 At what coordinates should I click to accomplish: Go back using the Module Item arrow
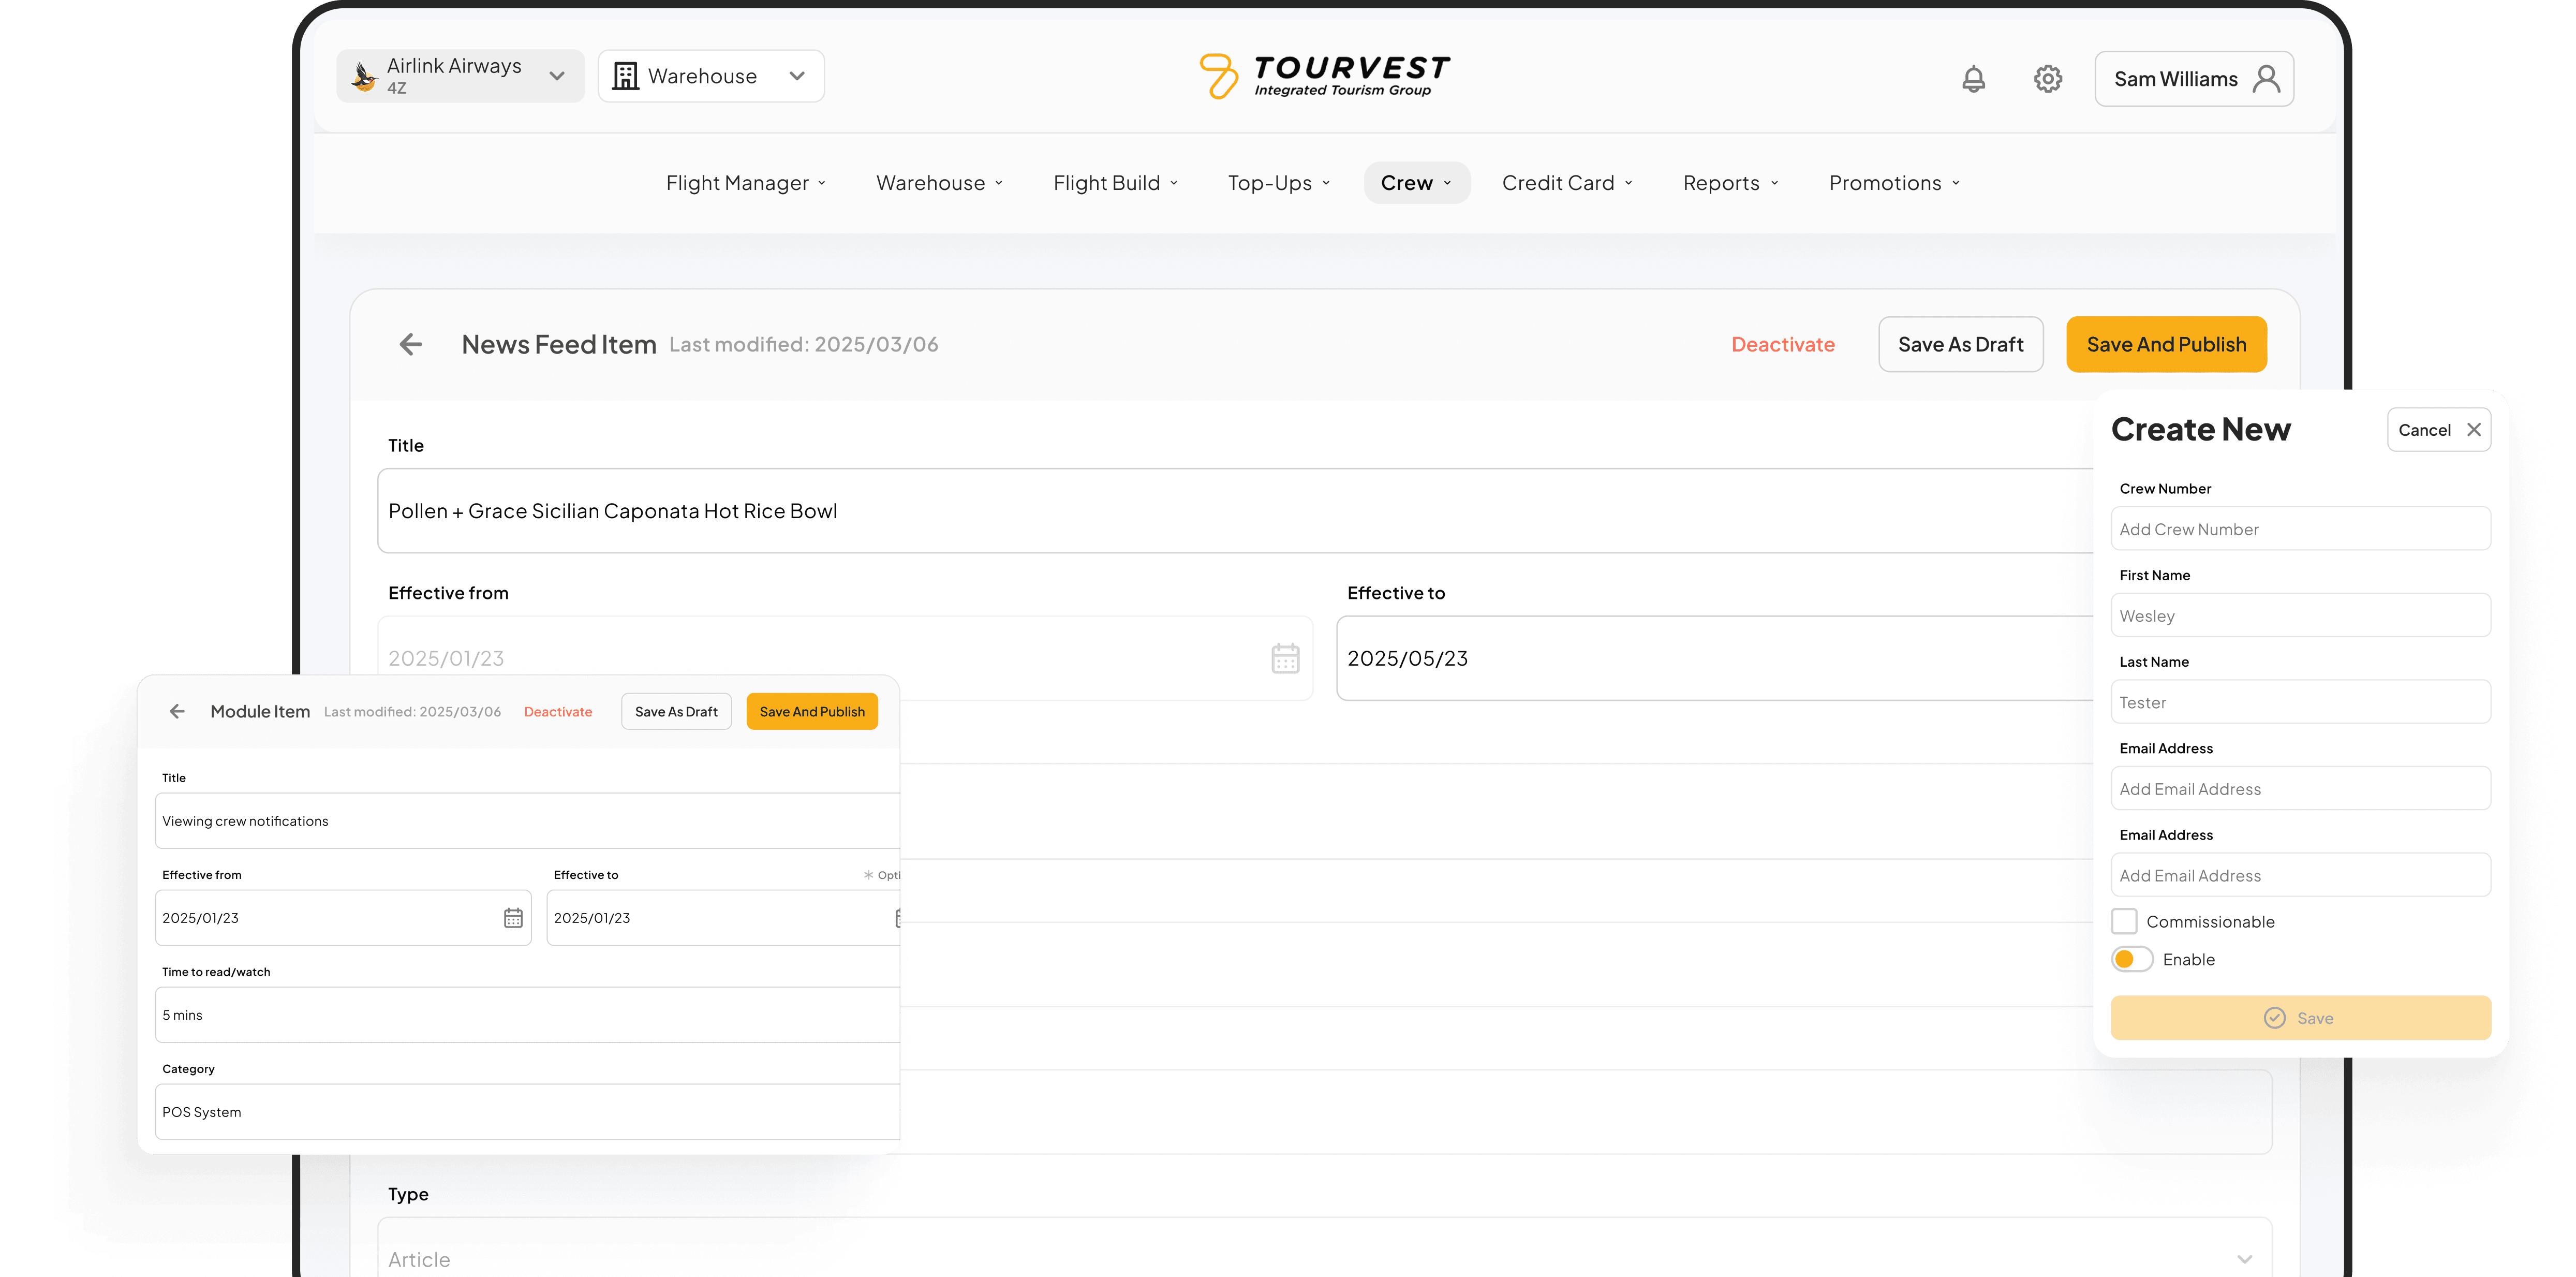[x=177, y=711]
